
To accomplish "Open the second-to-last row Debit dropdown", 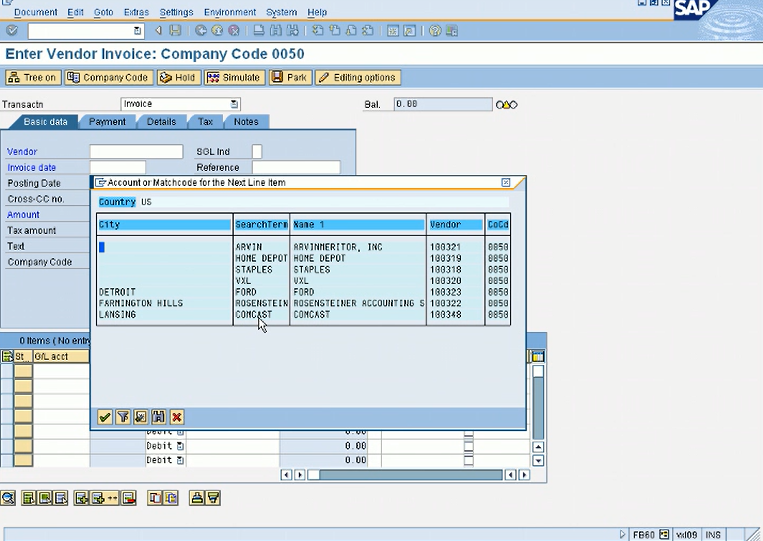I will (180, 446).
